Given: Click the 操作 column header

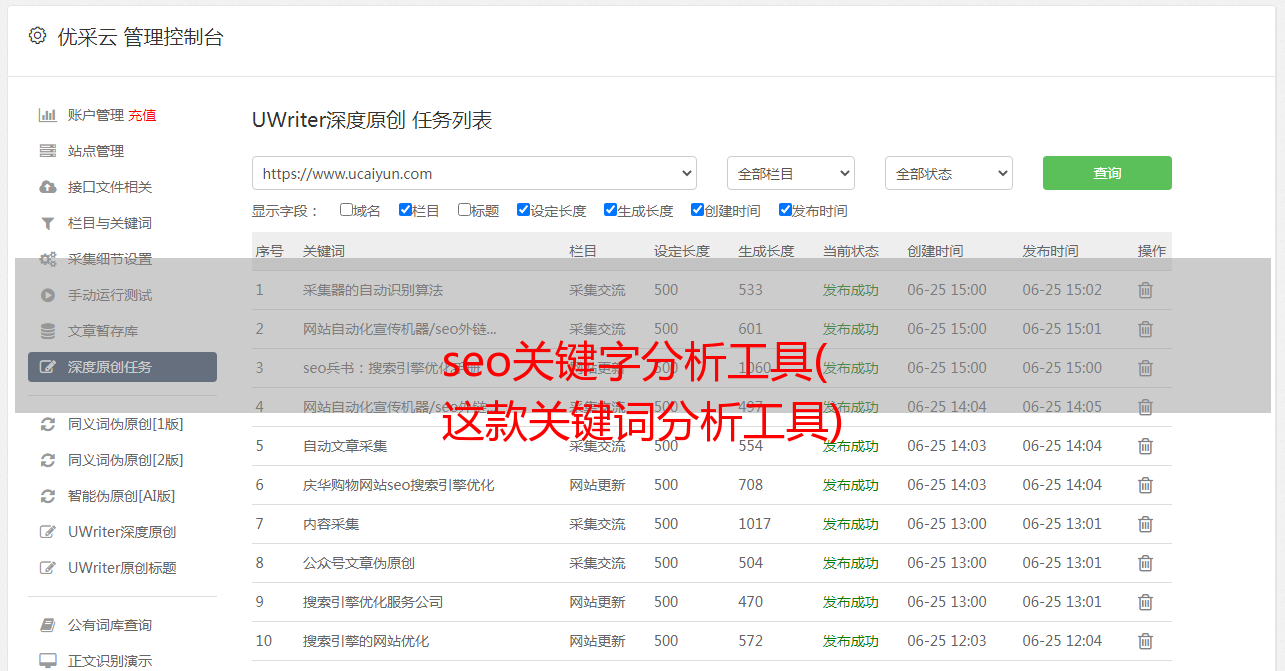Looking at the screenshot, I should pyautogui.click(x=1152, y=251).
